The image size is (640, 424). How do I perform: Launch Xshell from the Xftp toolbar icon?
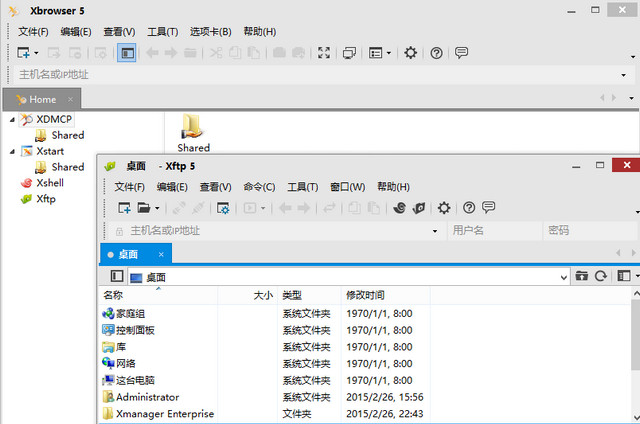pos(400,208)
